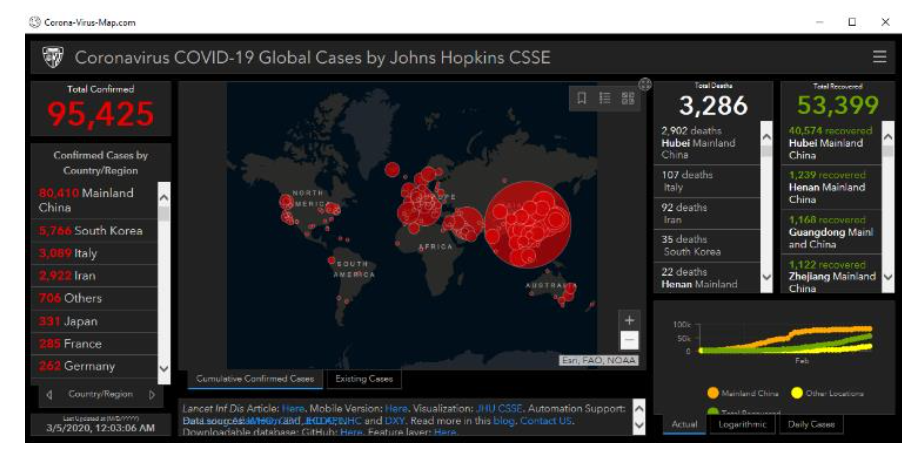This screenshot has height=464, width=920.
Task: Select 5,766 South Korea row
Action: [x=94, y=231]
